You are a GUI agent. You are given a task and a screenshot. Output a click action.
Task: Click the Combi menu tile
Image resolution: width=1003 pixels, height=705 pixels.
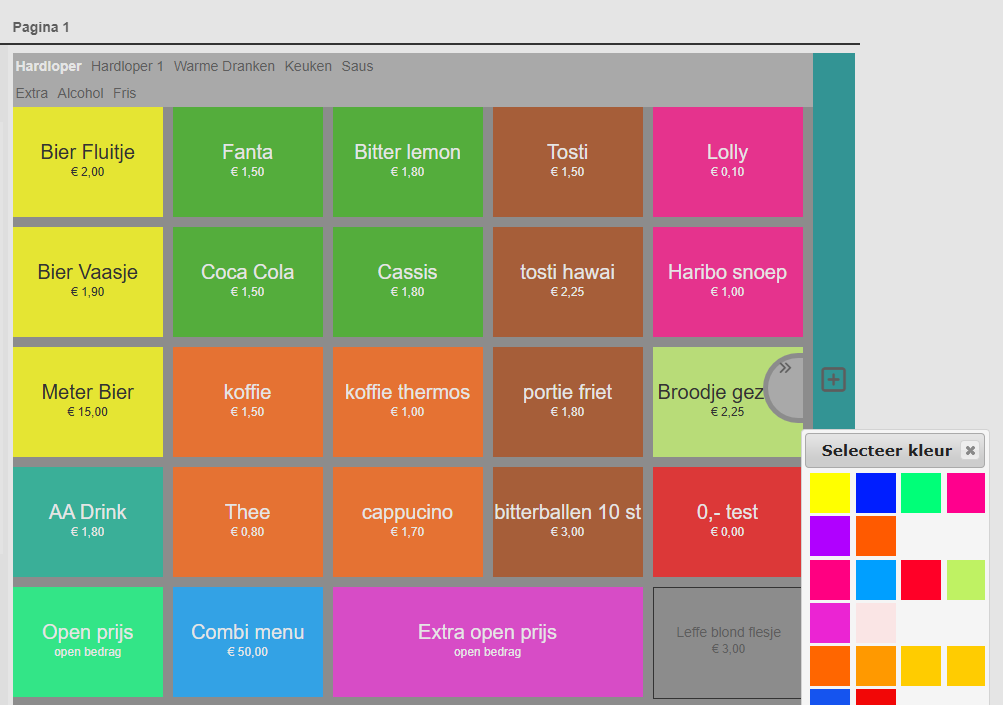248,641
